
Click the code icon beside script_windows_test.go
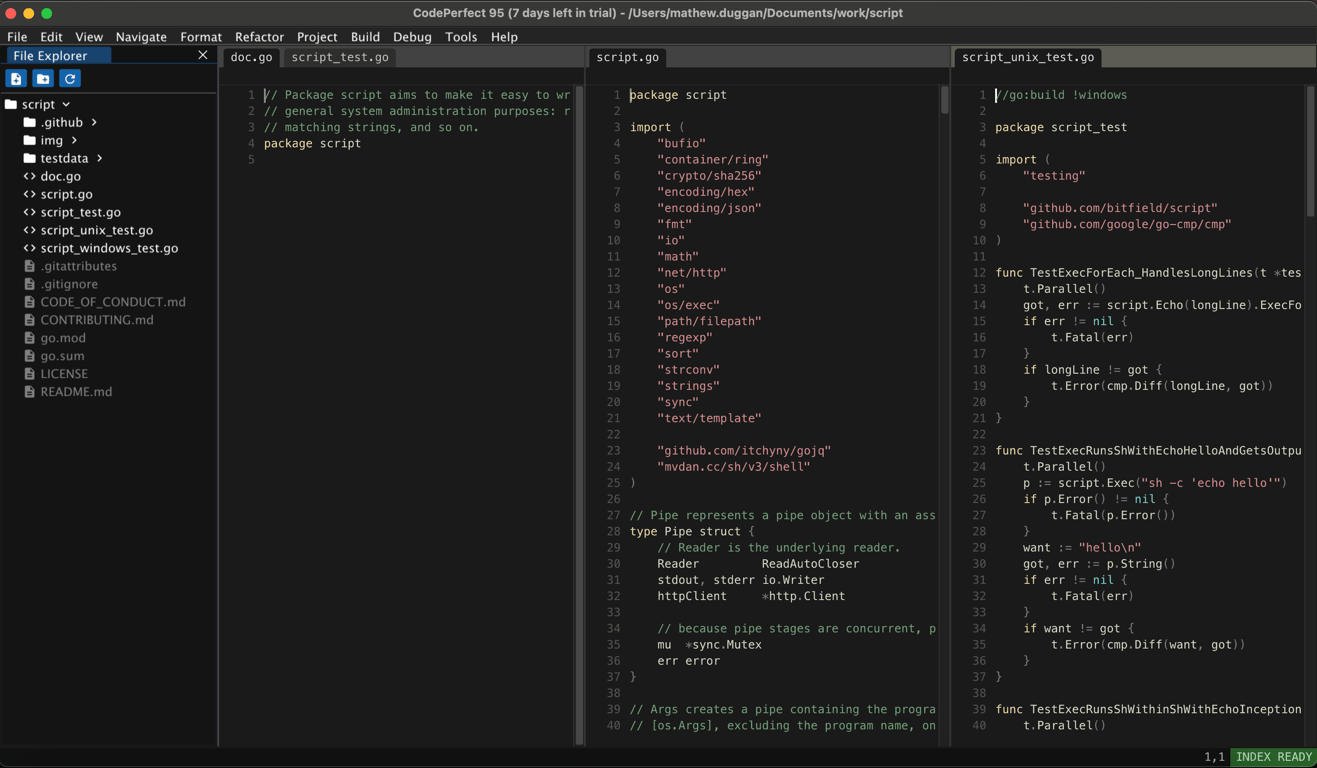coord(29,248)
